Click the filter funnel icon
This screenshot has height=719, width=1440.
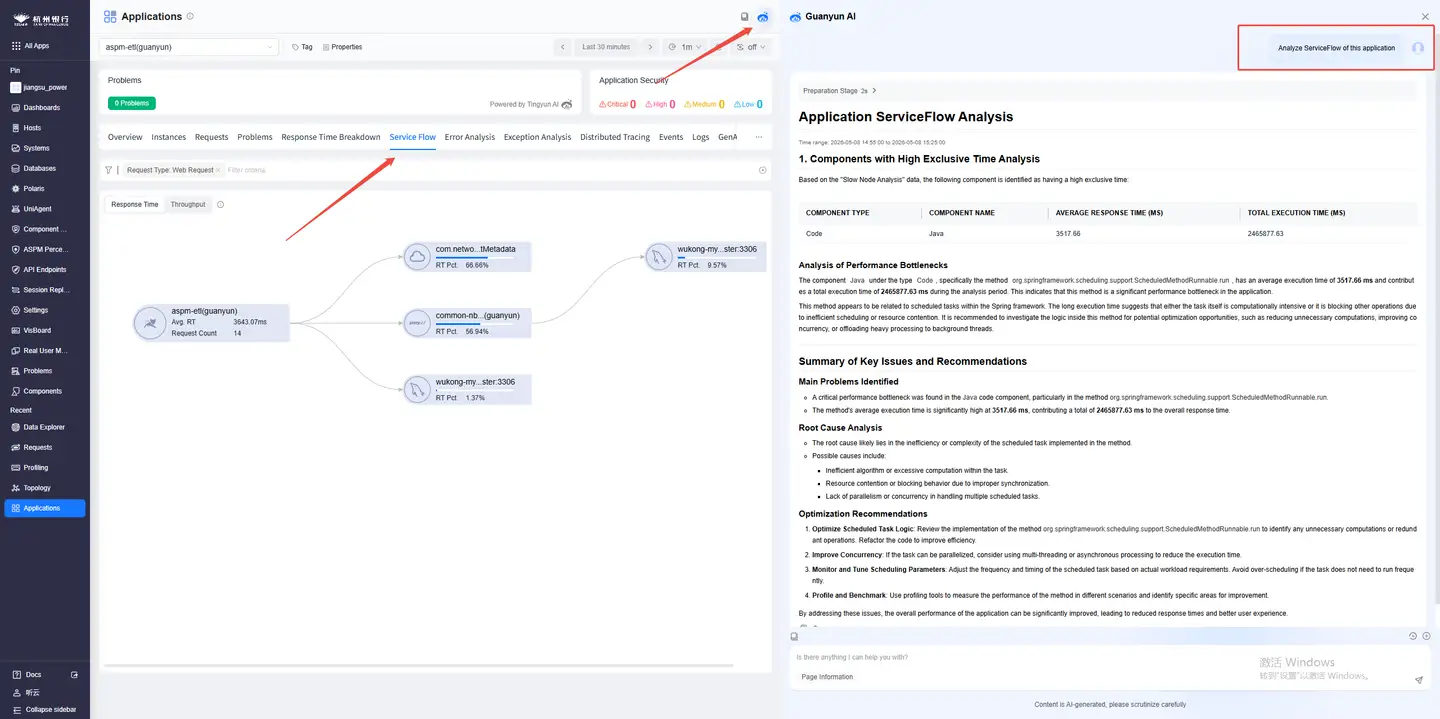tap(108, 170)
